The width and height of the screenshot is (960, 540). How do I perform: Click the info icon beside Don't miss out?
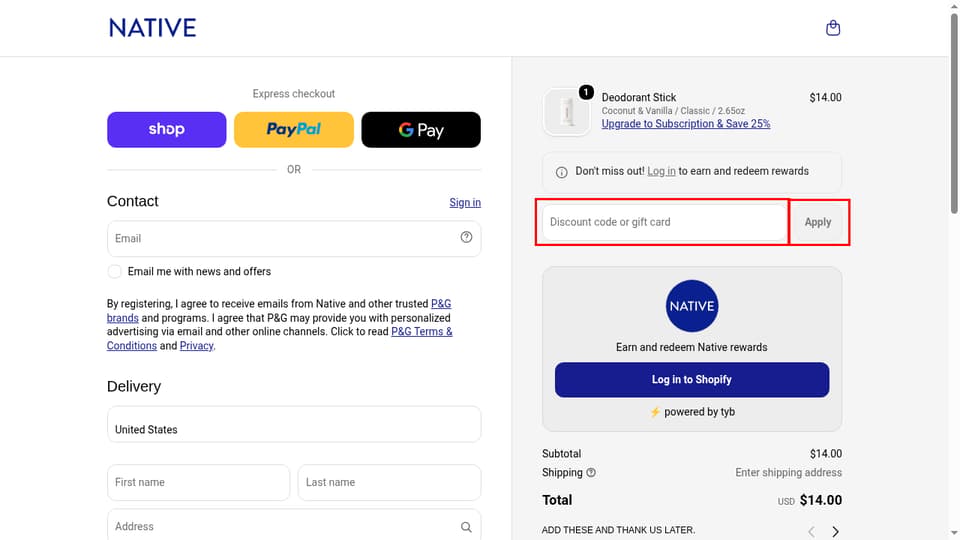pyautogui.click(x=561, y=172)
